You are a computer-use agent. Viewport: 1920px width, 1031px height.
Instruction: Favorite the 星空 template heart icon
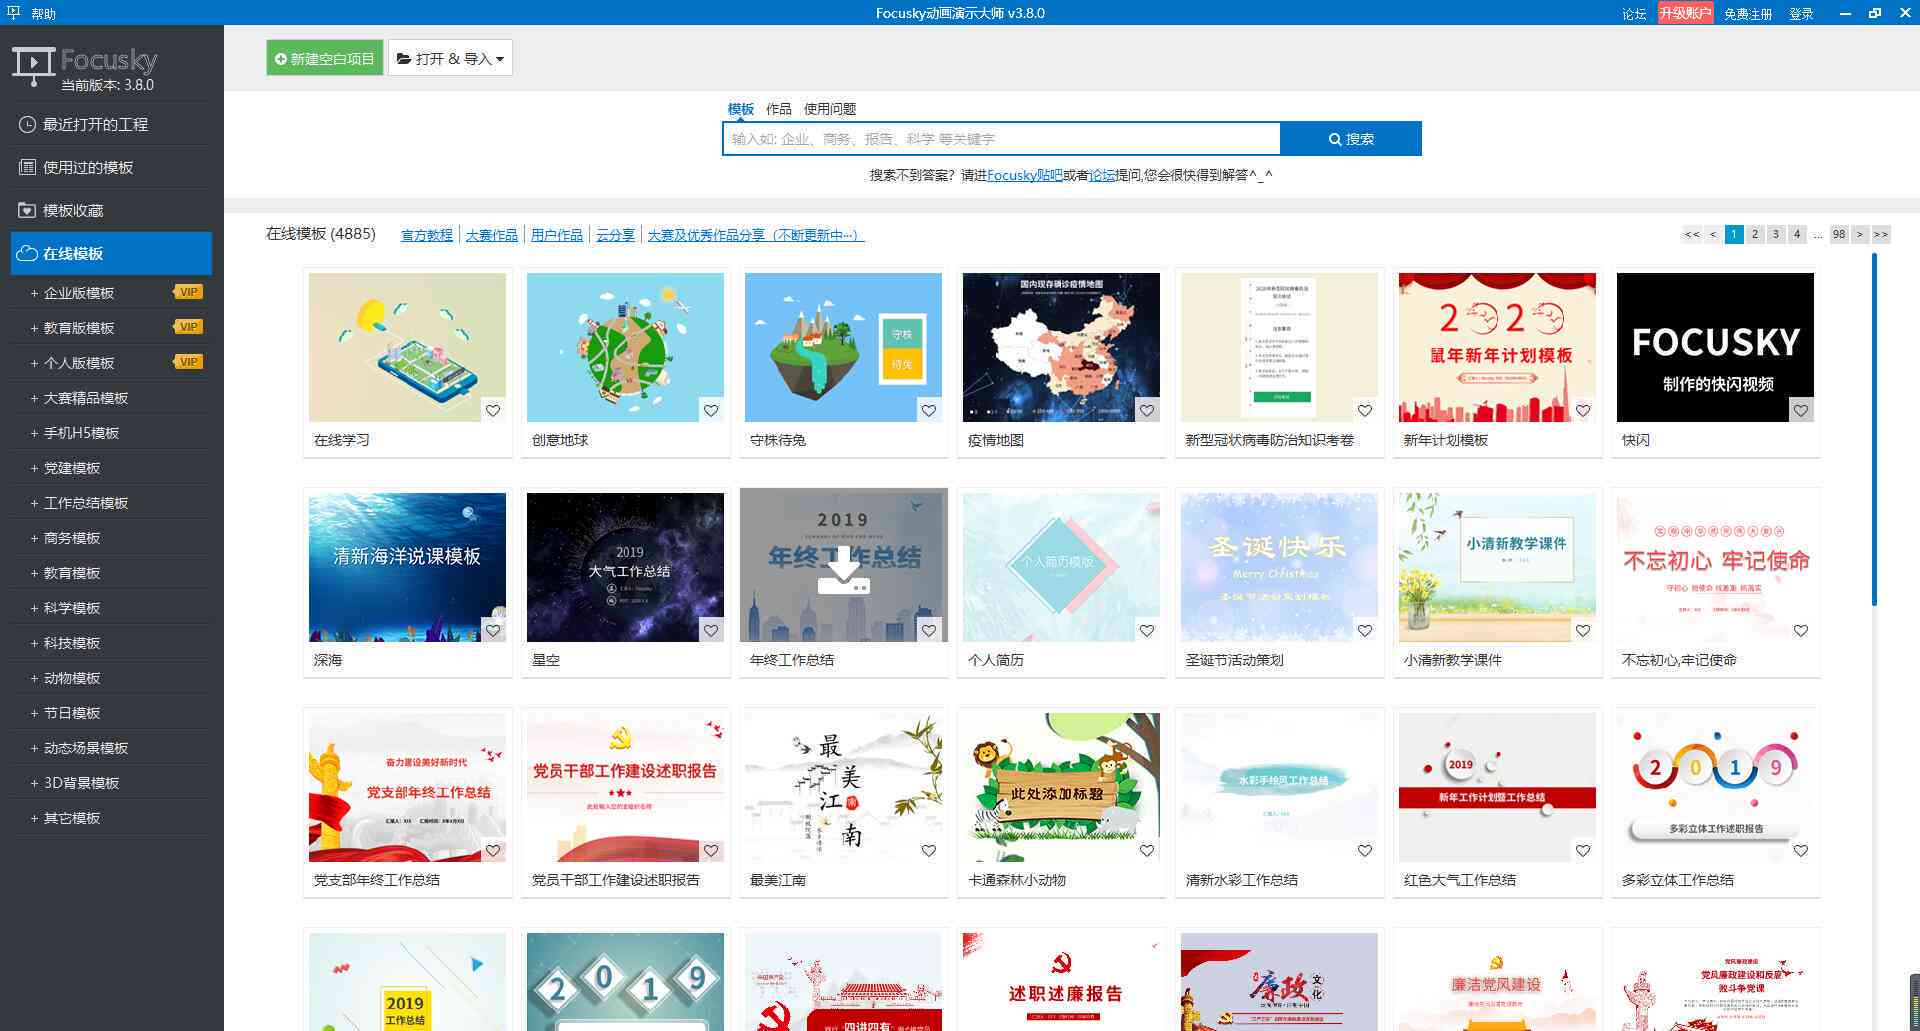(711, 630)
